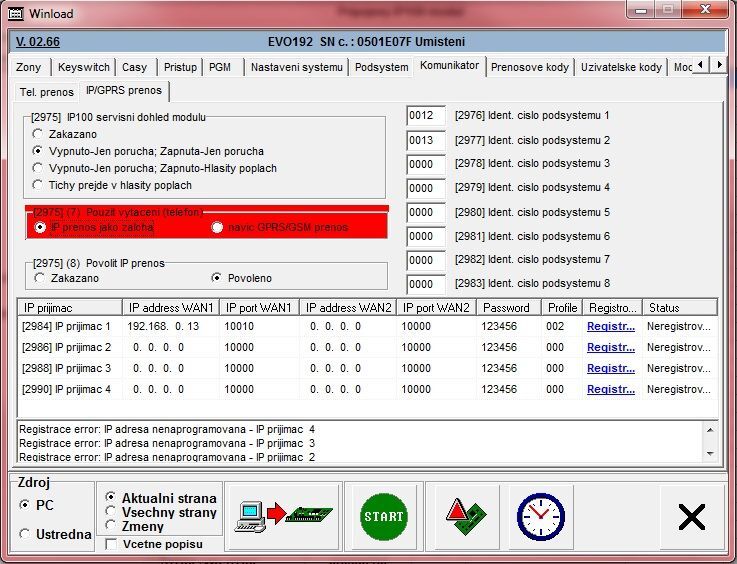Image resolution: width=737 pixels, height=564 pixels.
Task: Open the clock icon for time settings
Action: tap(540, 516)
